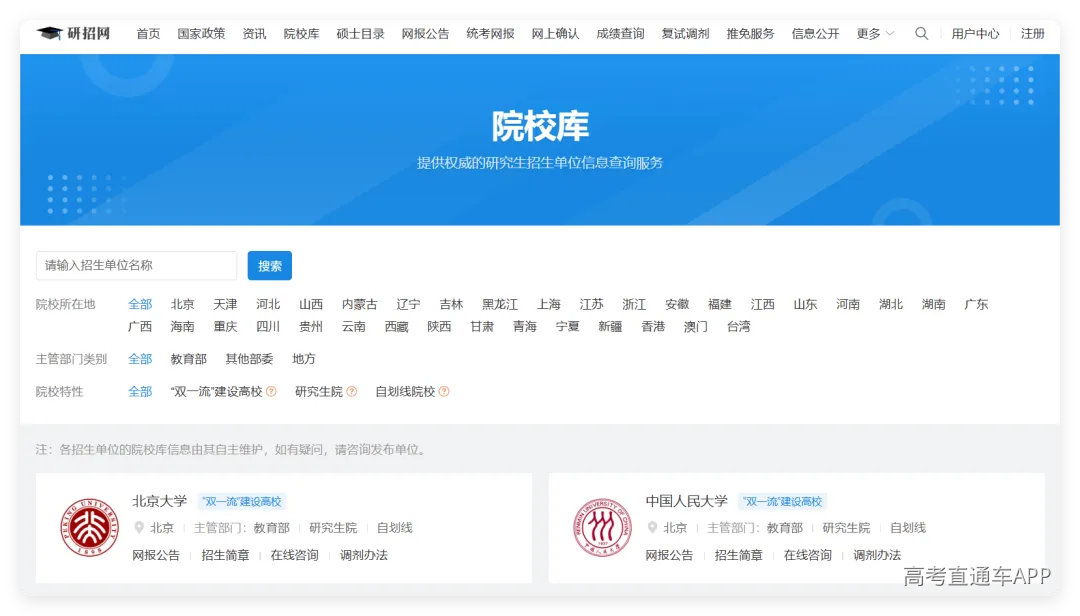Open 中国人民大学 调剂办法 link
Screen dimensions: 1080x616
[877, 555]
